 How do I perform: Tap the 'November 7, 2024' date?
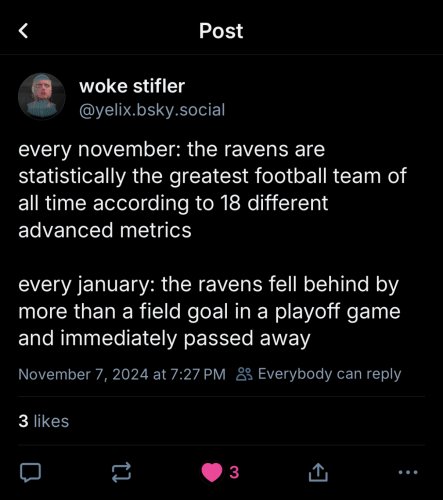point(83,374)
